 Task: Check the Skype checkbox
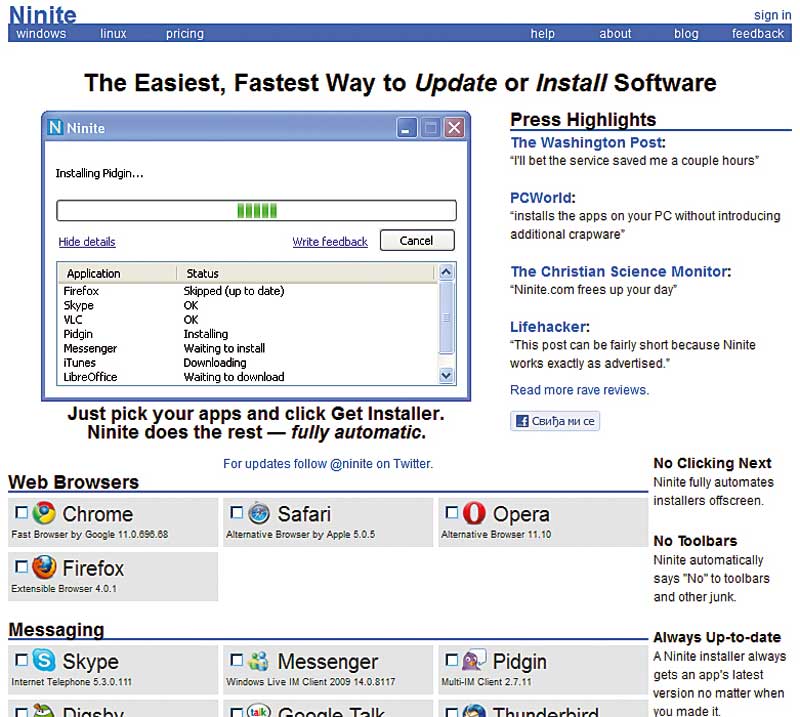(21, 659)
